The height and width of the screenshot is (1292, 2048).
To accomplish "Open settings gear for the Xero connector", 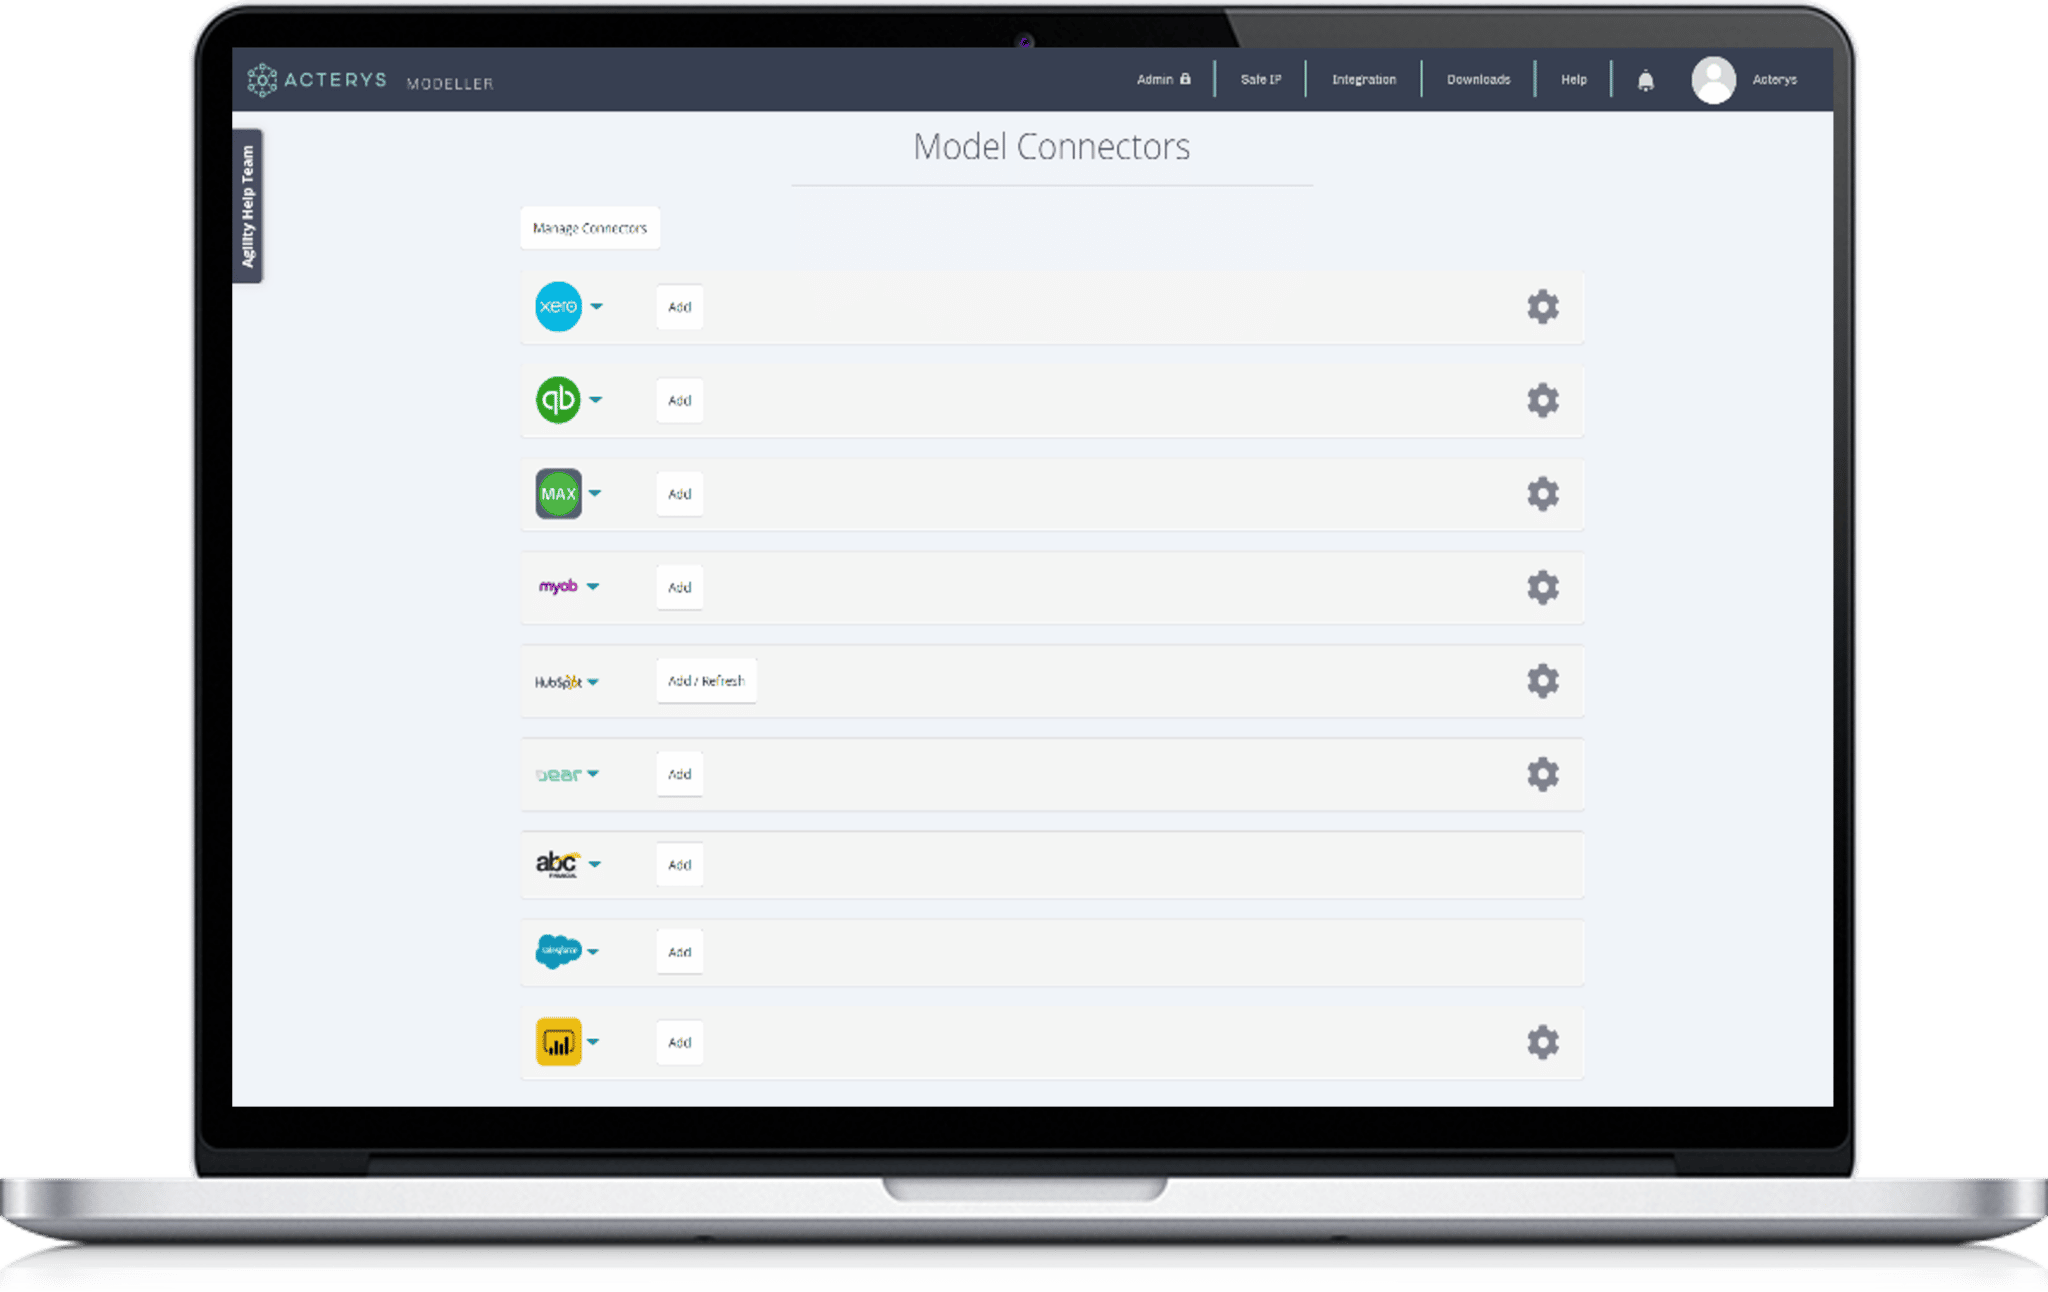I will [x=1543, y=307].
